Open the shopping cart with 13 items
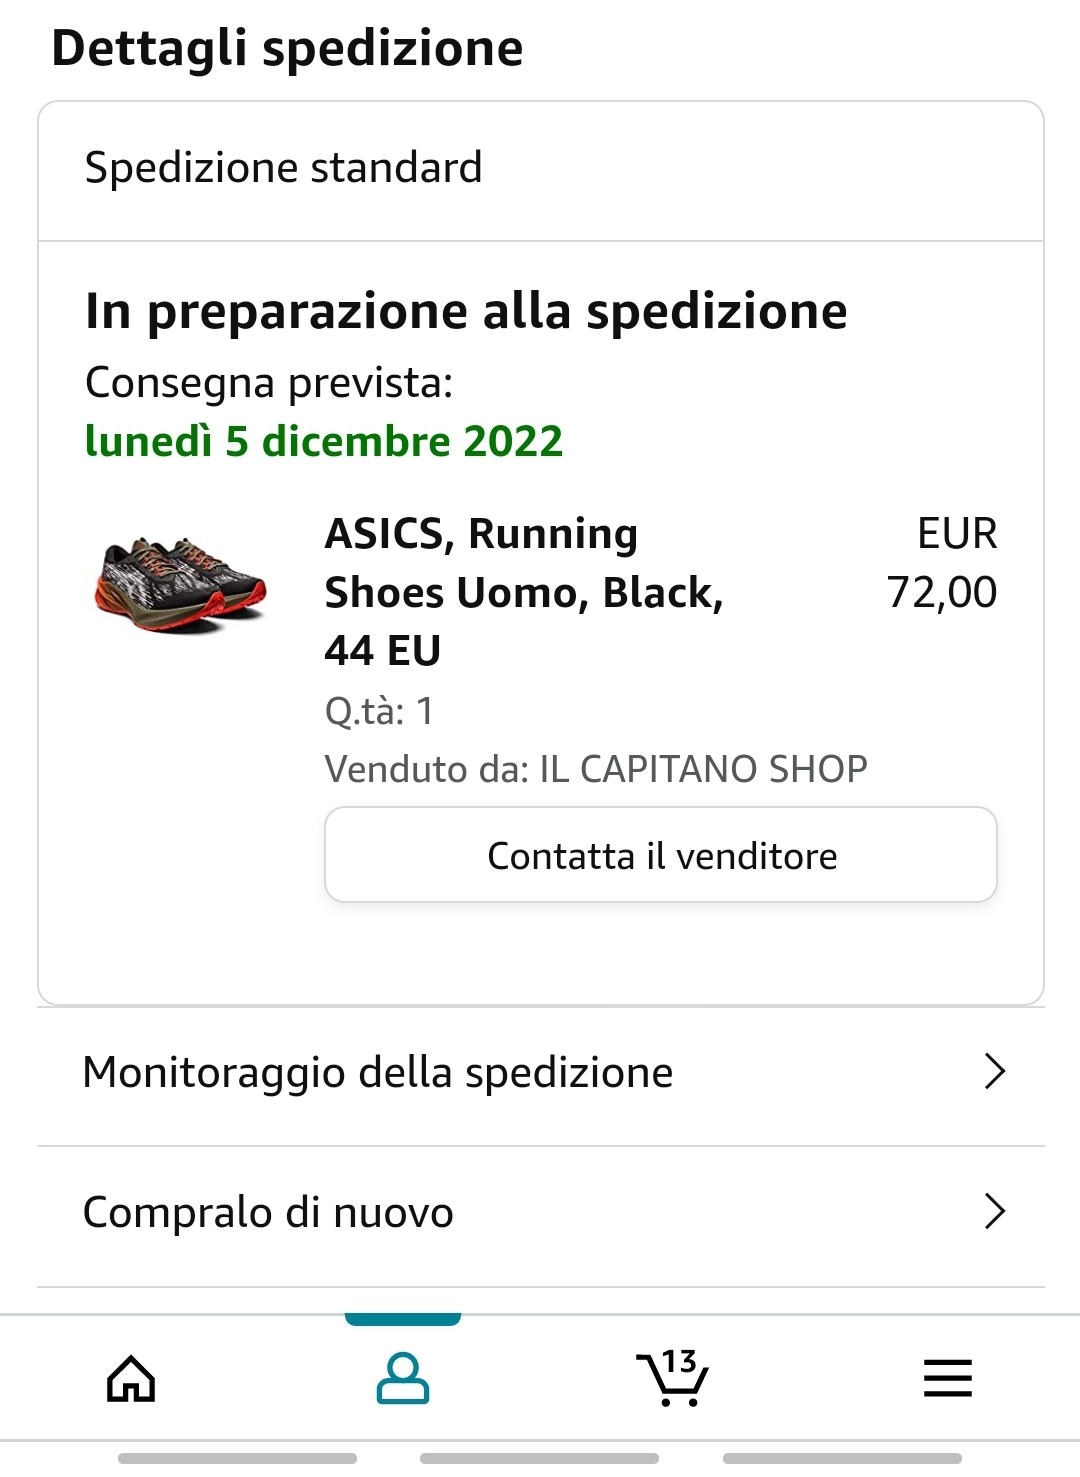 click(x=672, y=1377)
